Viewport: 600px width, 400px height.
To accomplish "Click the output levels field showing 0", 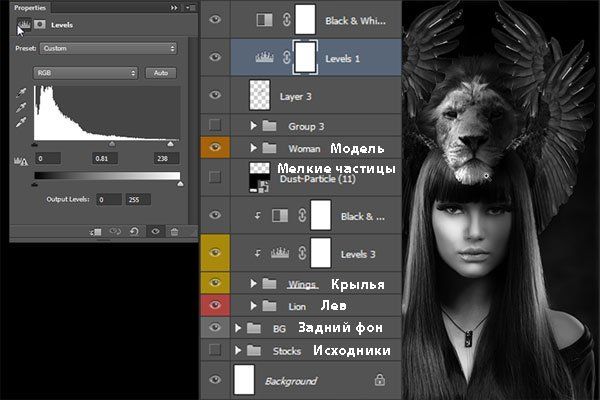I will 109,199.
